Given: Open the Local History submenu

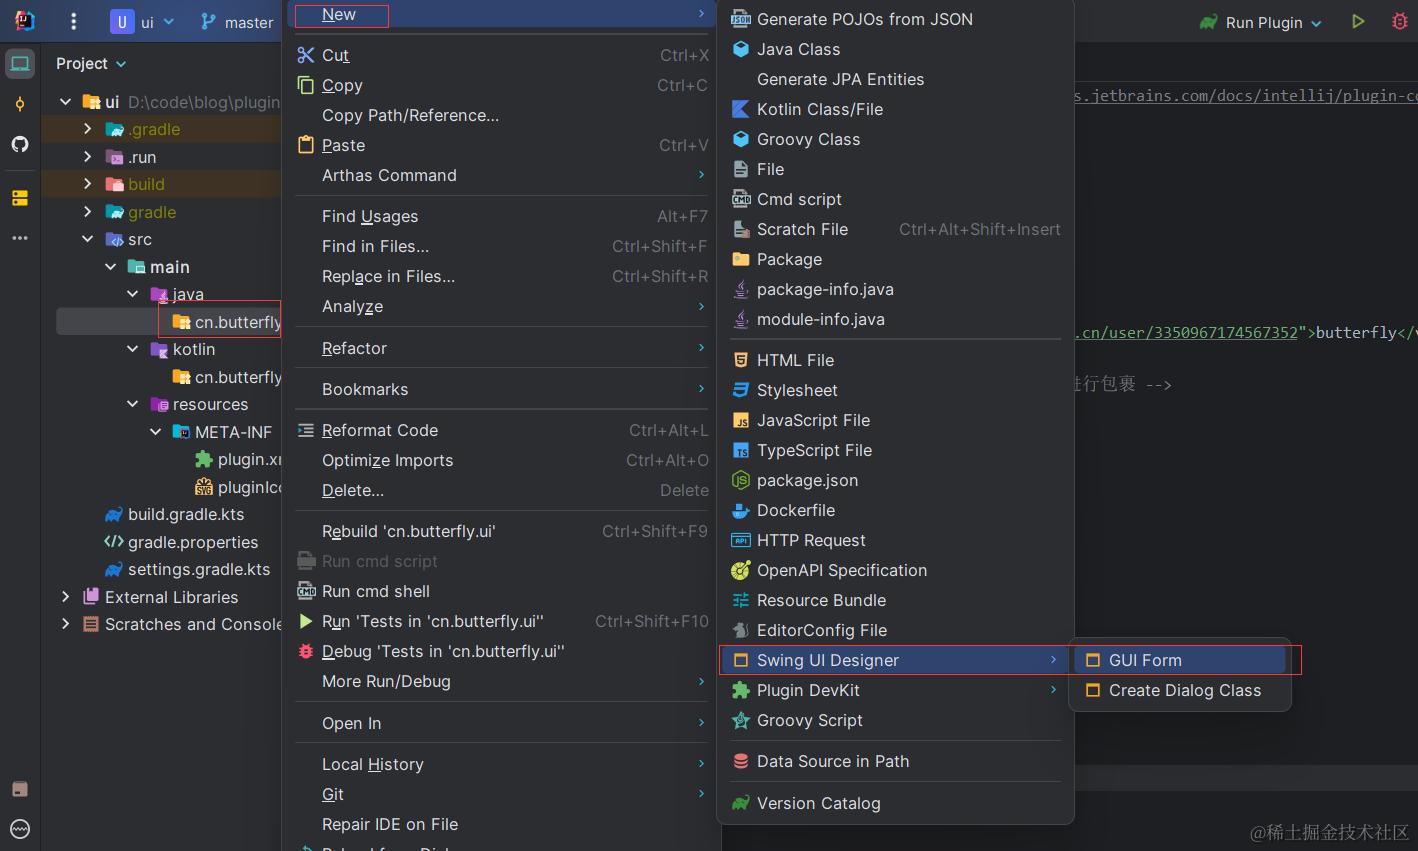Looking at the screenshot, I should [x=502, y=764].
